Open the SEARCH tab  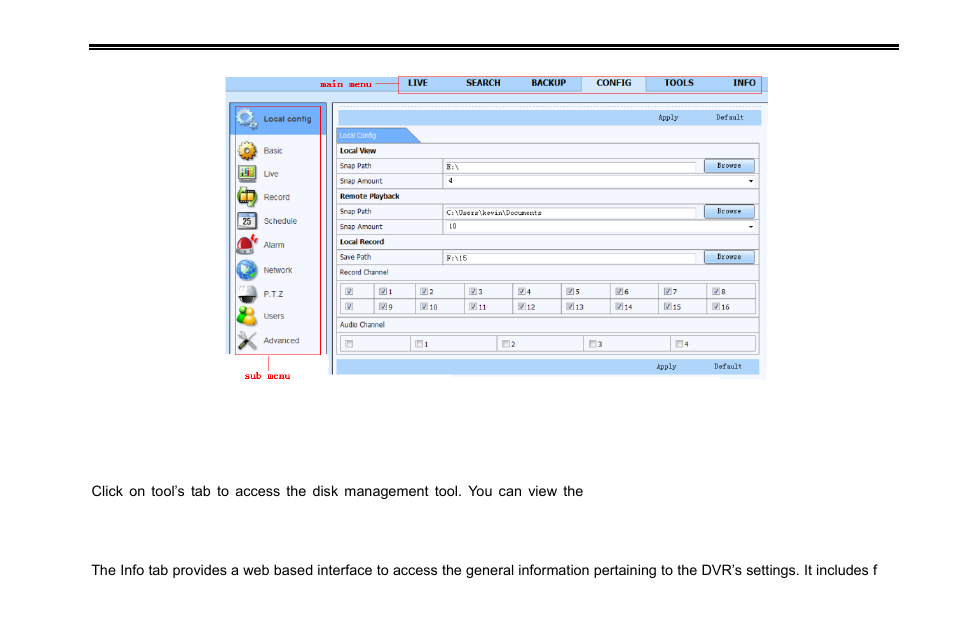483,83
